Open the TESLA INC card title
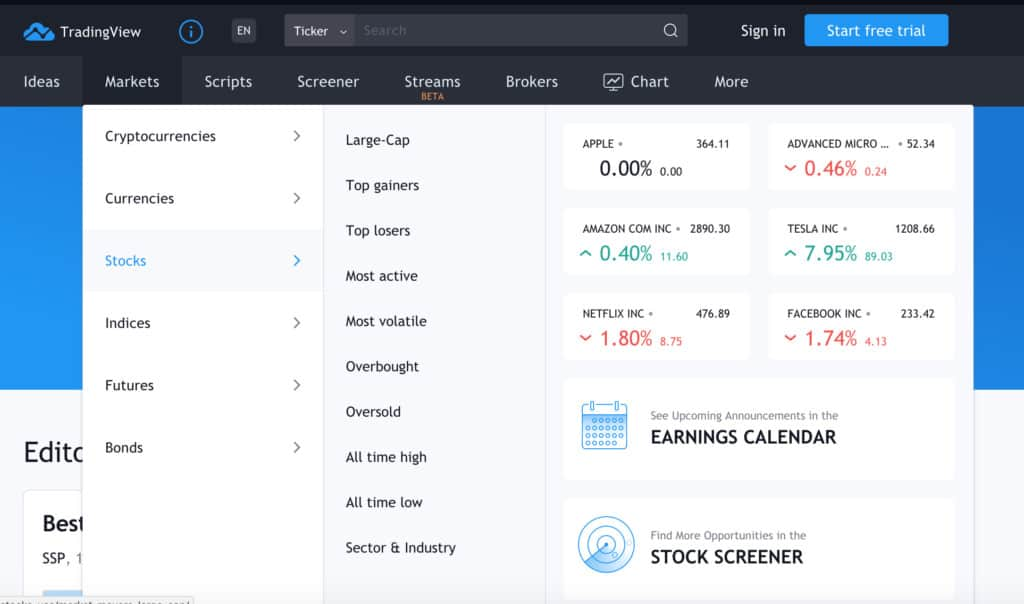The image size is (1024, 604). (x=812, y=229)
